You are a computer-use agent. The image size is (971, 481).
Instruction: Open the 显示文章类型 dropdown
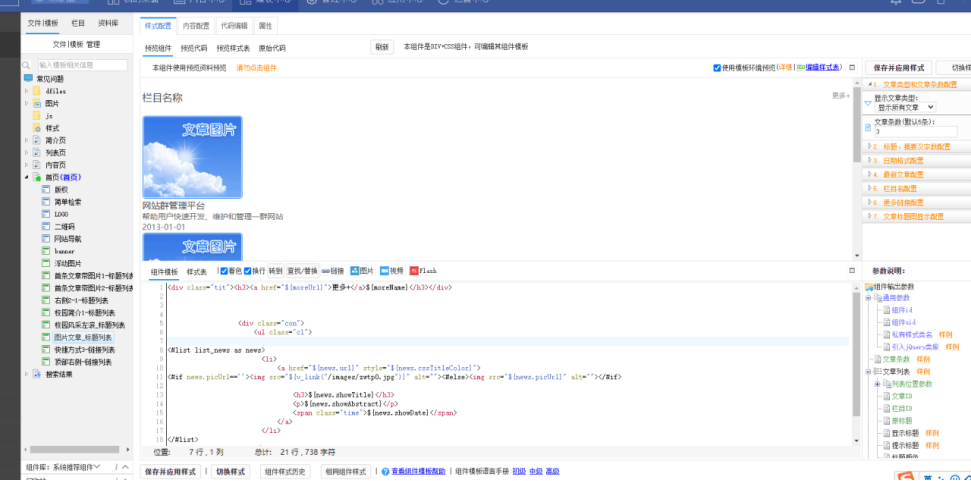[x=905, y=107]
